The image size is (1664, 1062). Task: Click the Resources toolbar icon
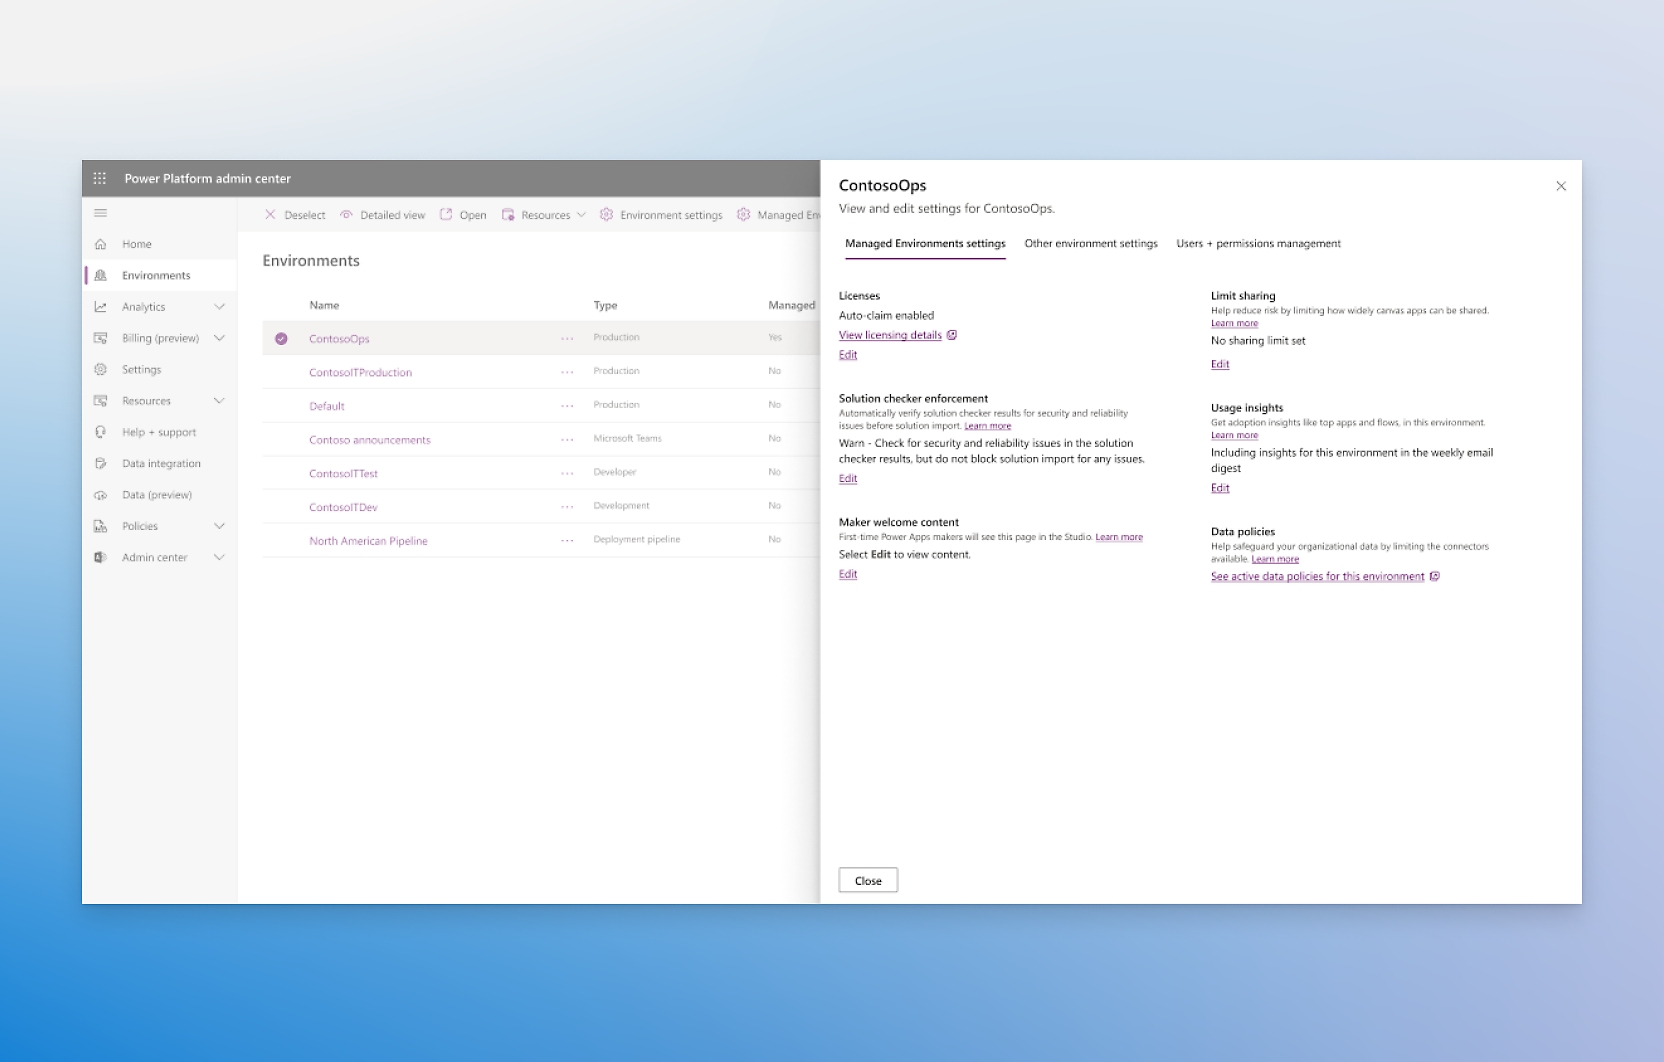point(508,214)
